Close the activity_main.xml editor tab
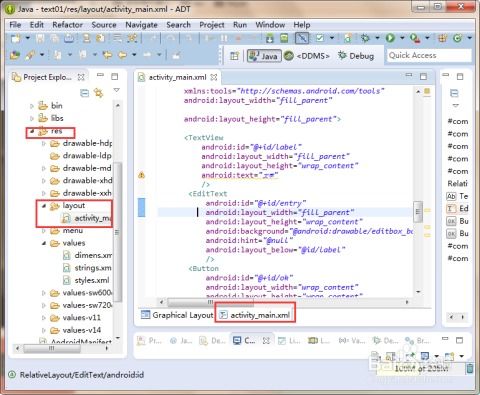The image size is (480, 395). 214,77
